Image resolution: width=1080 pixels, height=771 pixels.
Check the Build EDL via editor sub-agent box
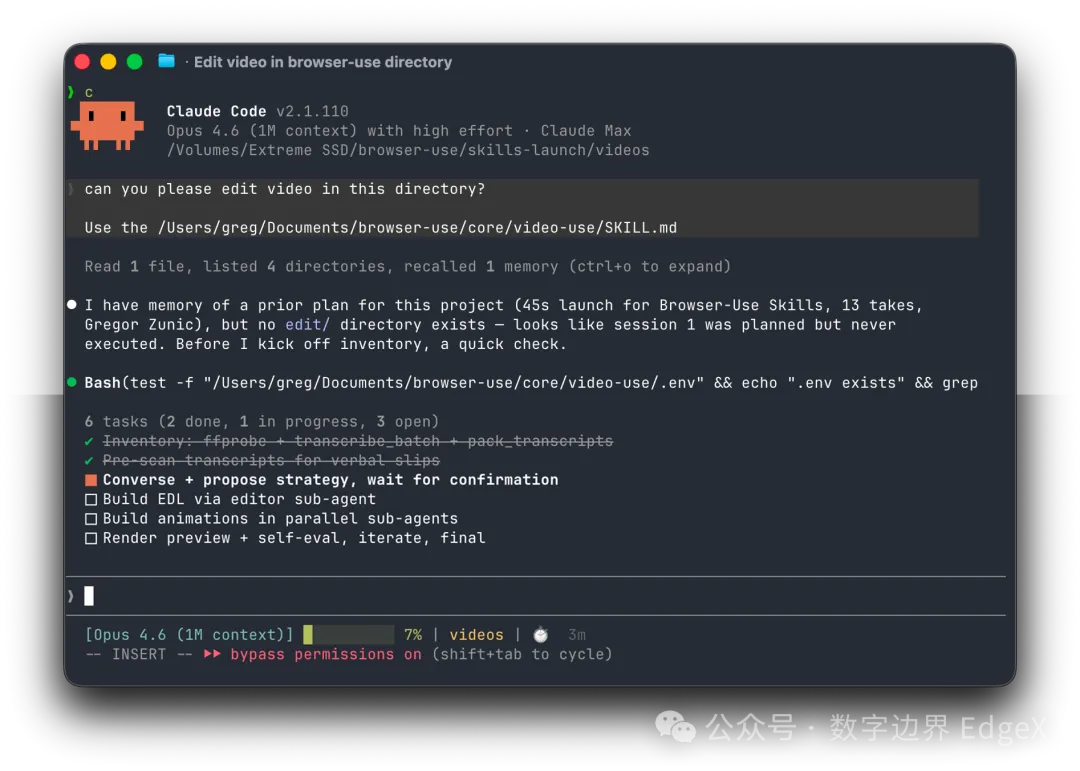pyautogui.click(x=90, y=499)
